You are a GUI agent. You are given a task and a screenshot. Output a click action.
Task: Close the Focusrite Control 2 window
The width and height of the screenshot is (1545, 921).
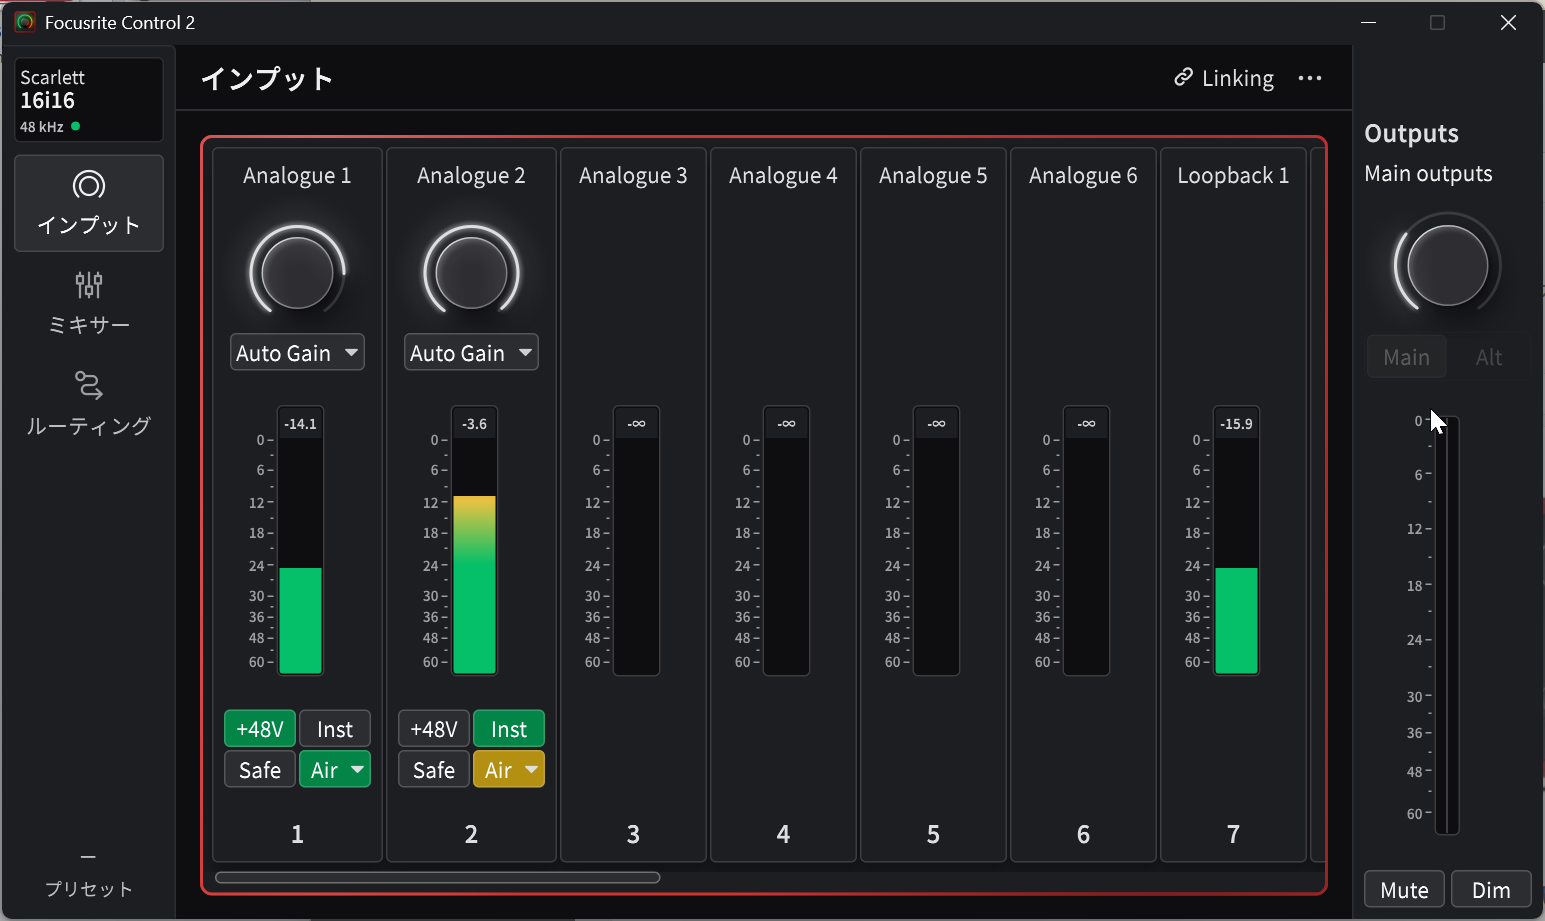coord(1508,22)
